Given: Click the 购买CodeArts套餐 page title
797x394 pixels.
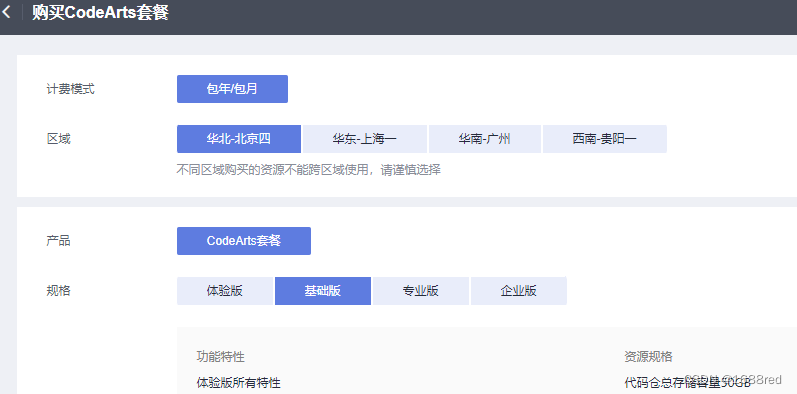Looking at the screenshot, I should [x=101, y=13].
